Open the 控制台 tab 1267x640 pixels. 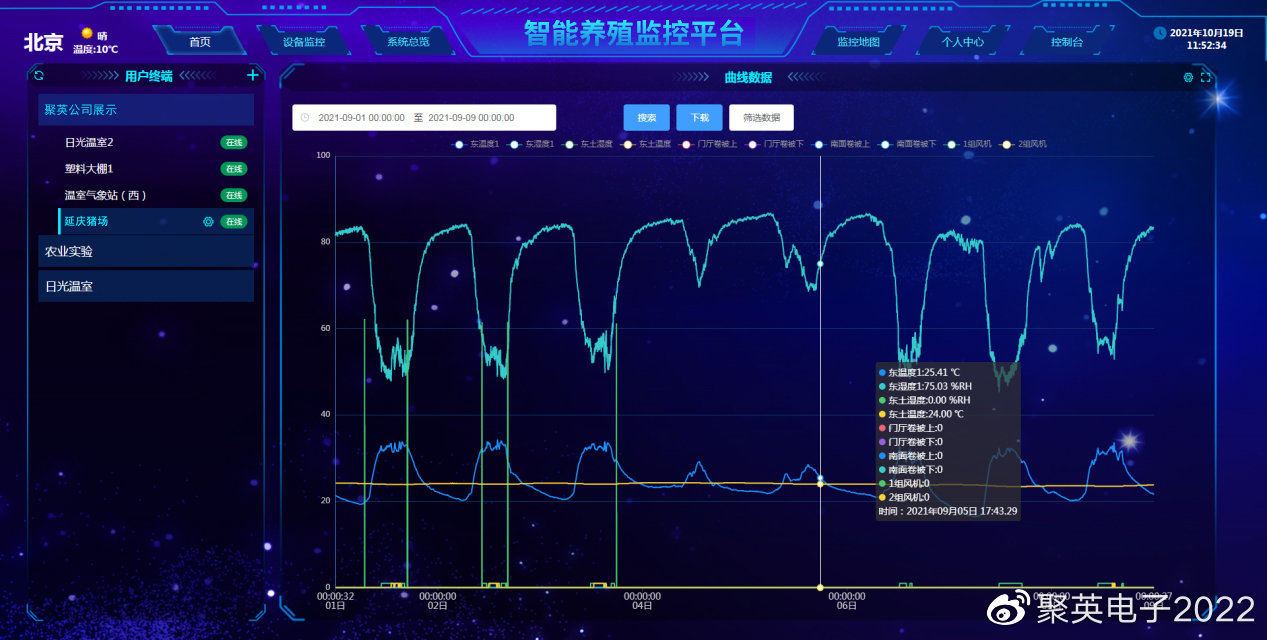[1067, 42]
